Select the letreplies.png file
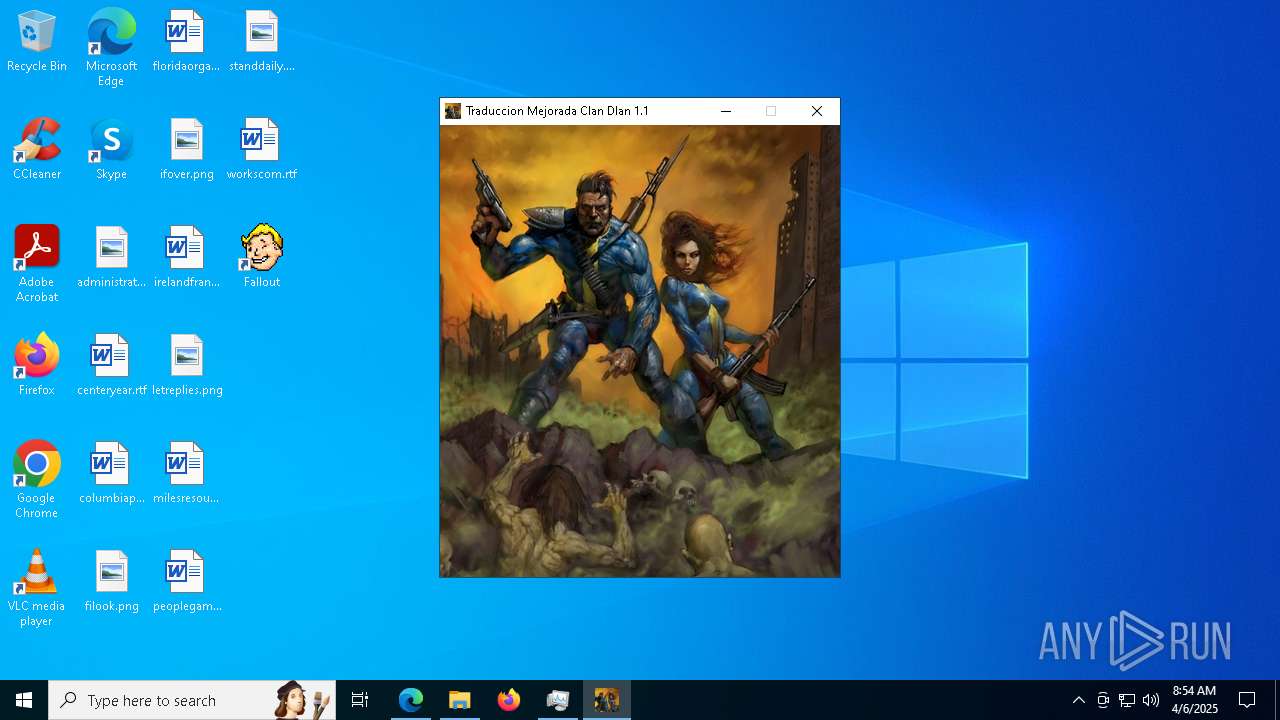The height and width of the screenshot is (720, 1280). point(187,366)
